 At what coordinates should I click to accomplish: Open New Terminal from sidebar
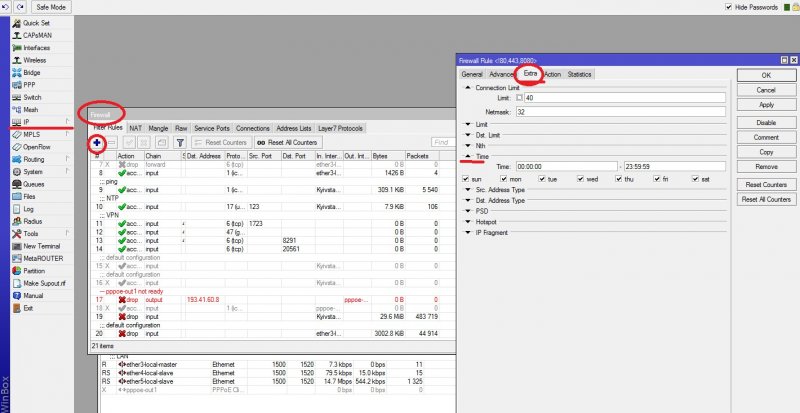[x=43, y=245]
